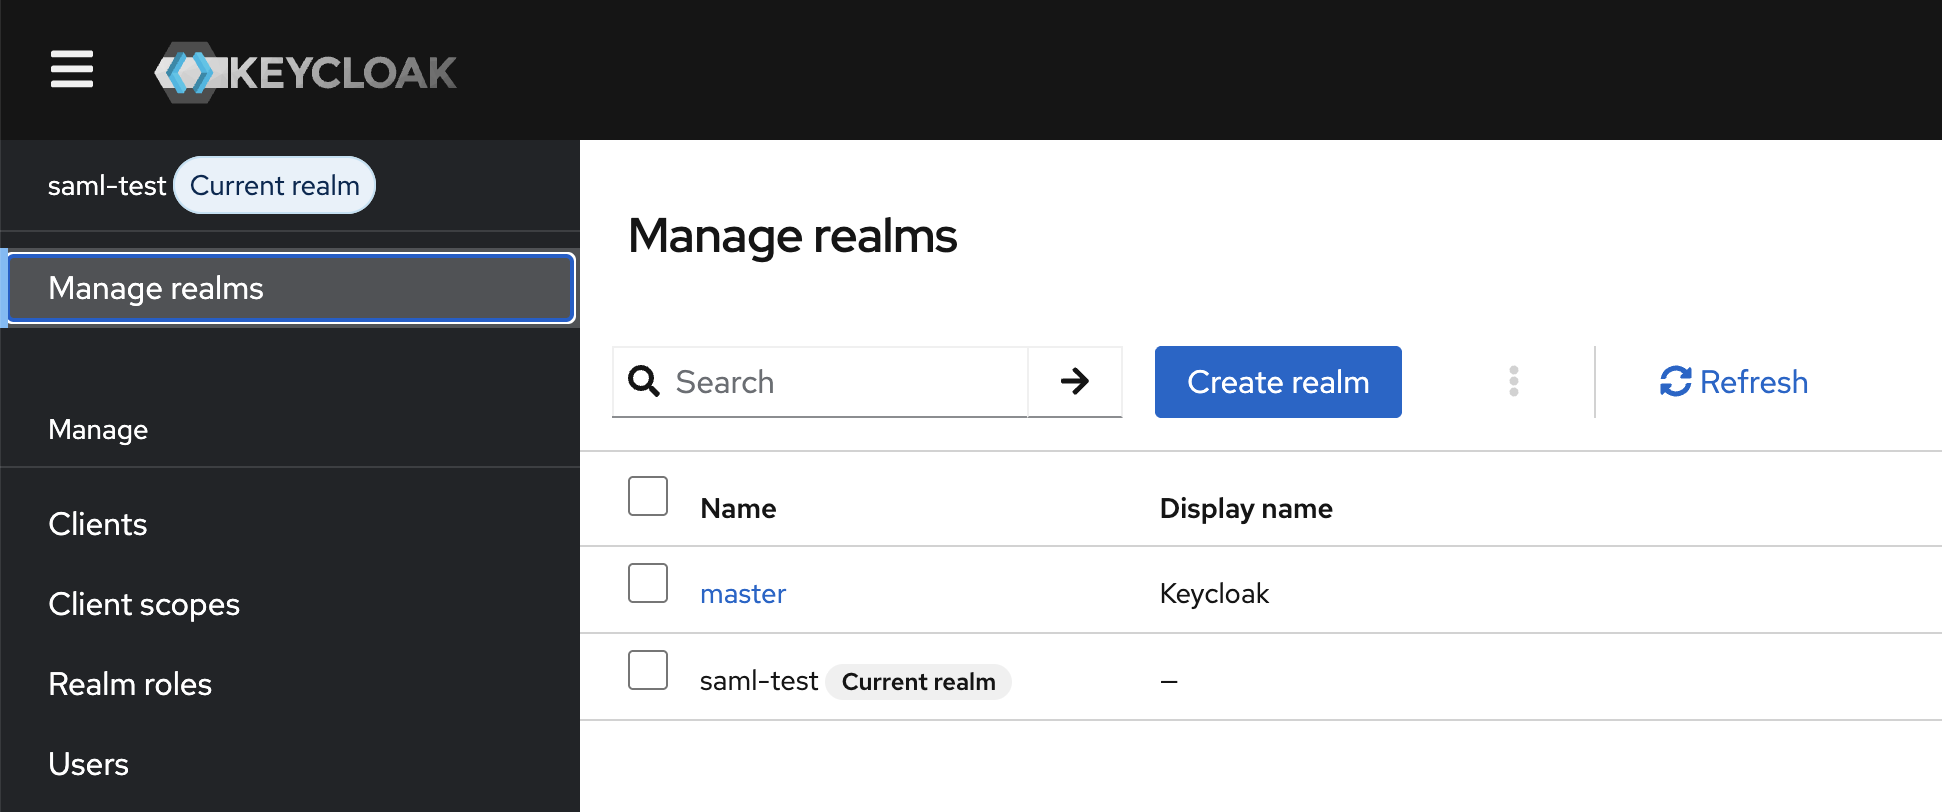
Task: Click the Current realm badge in table row
Action: (919, 682)
